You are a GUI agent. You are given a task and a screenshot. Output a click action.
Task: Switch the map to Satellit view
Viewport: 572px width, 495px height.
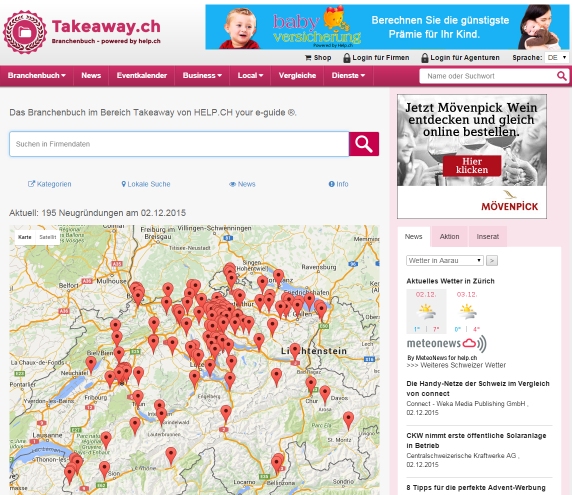[48, 237]
